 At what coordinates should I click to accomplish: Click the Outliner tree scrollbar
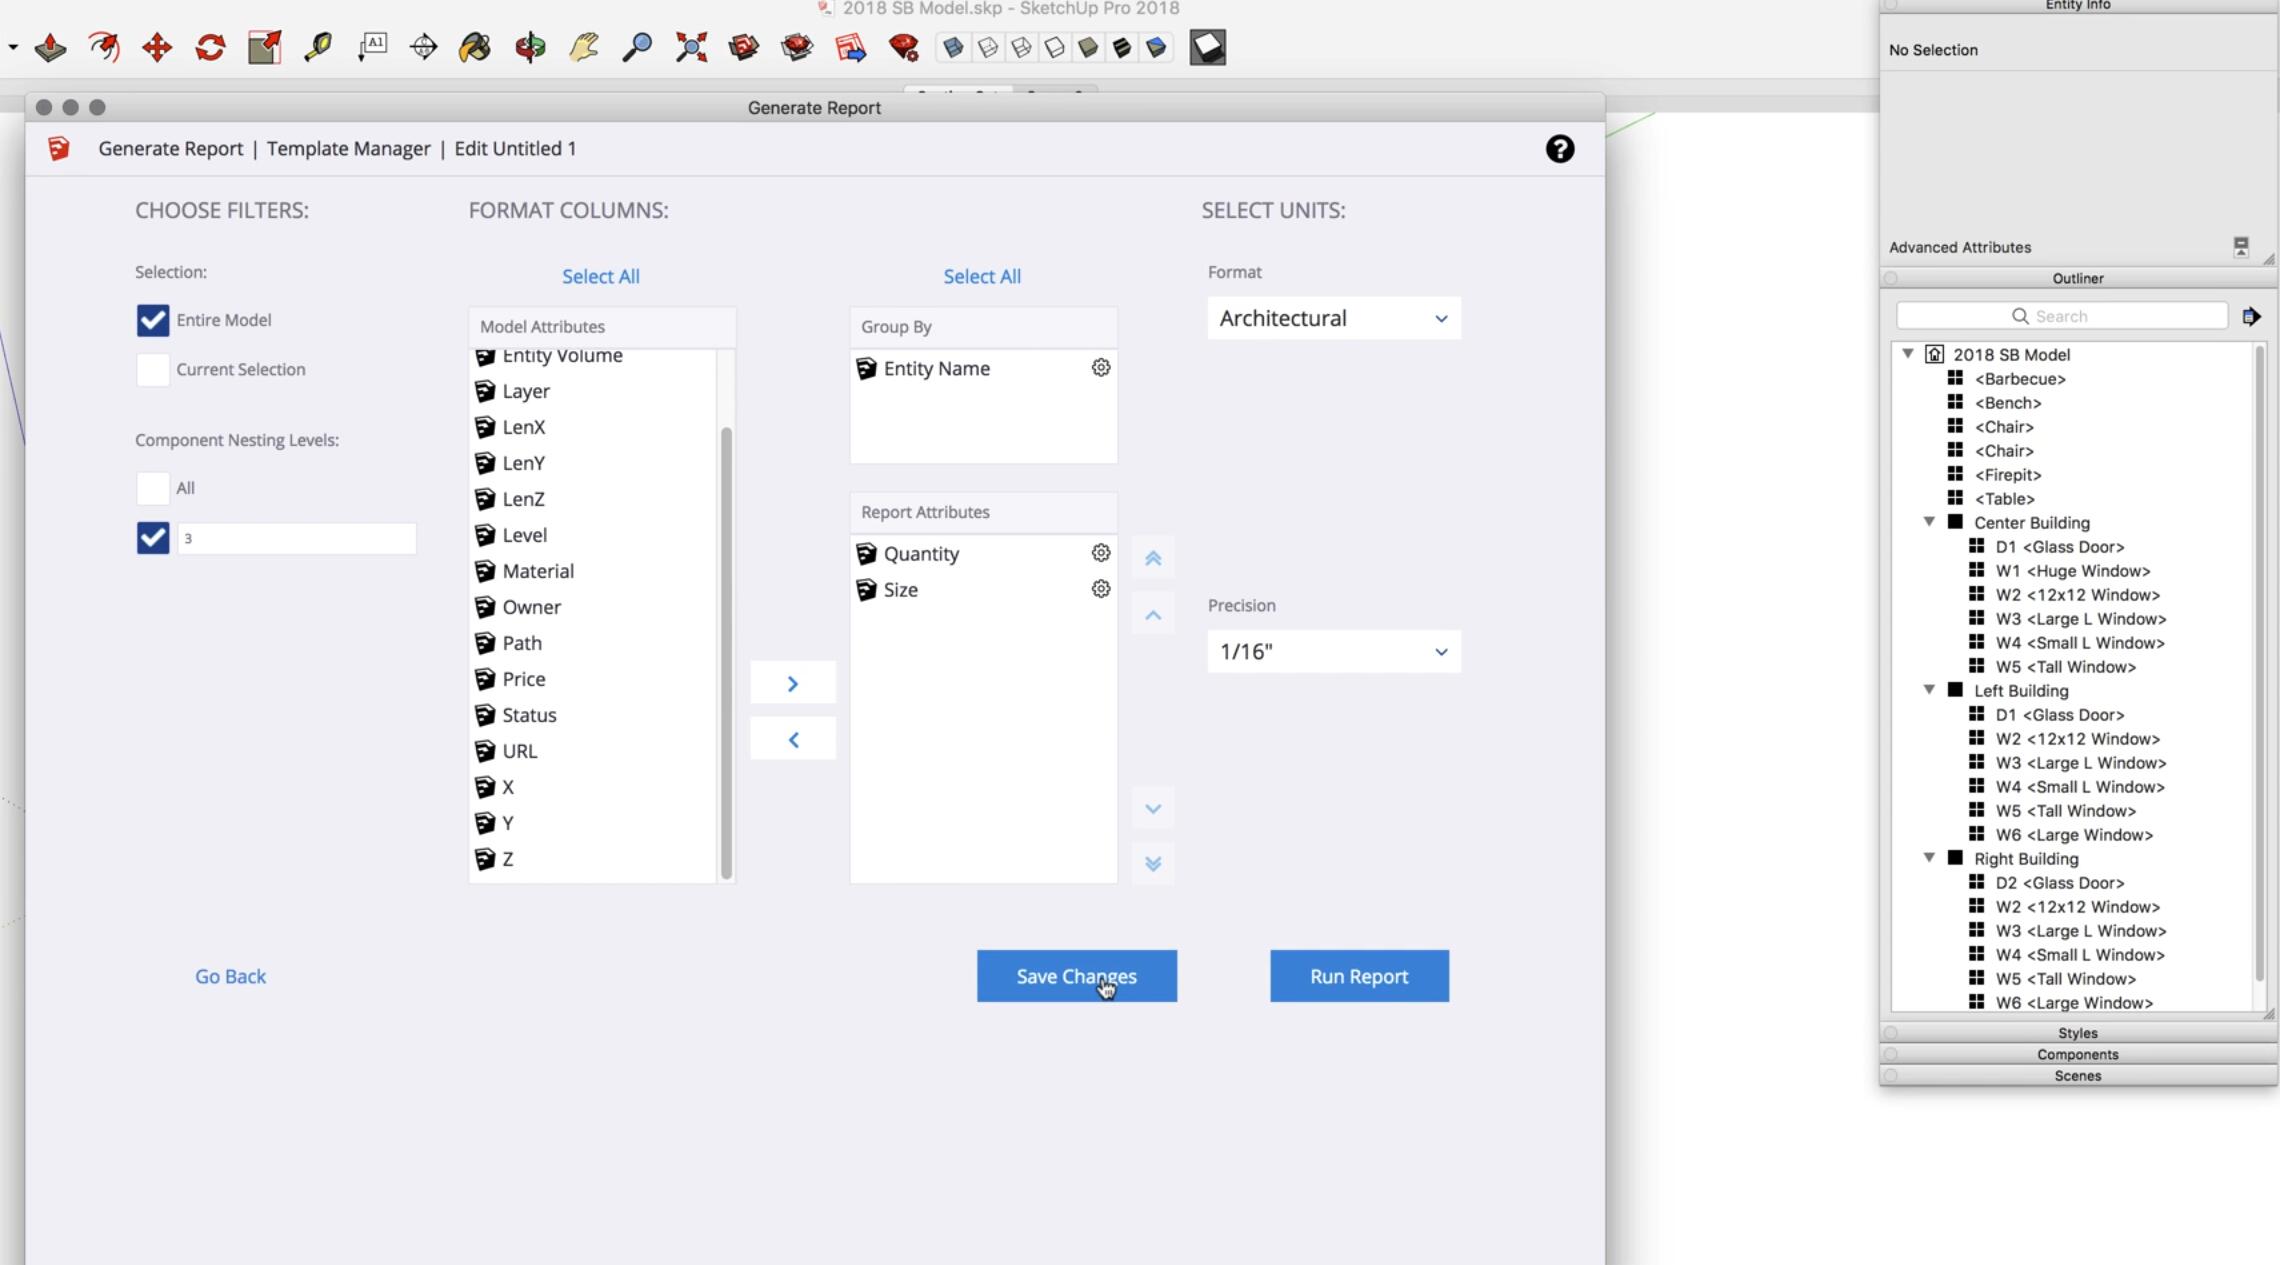coord(2259,663)
